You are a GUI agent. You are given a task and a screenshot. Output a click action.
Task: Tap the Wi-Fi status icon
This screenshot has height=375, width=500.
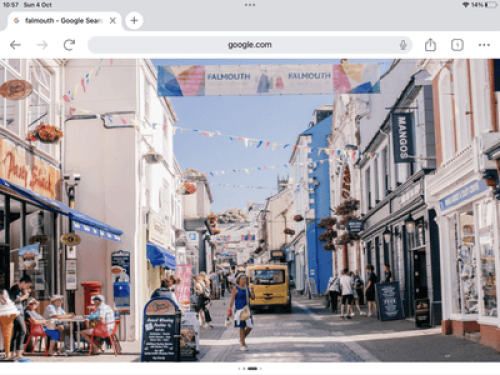click(466, 5)
